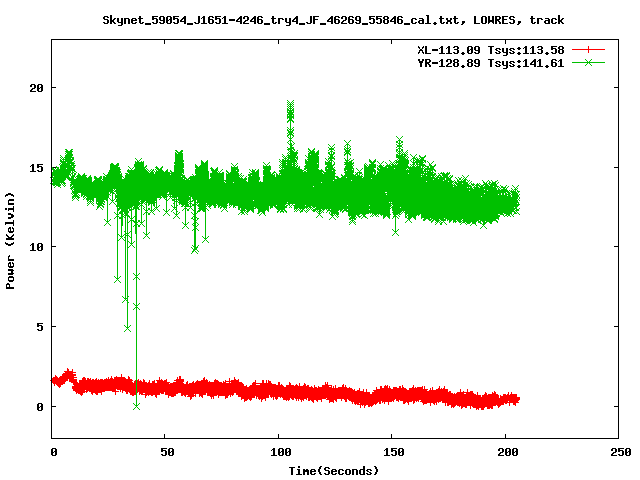Click the tallest green spike peak near 19 Kelvin
This screenshot has width=640, height=480.
[290, 104]
